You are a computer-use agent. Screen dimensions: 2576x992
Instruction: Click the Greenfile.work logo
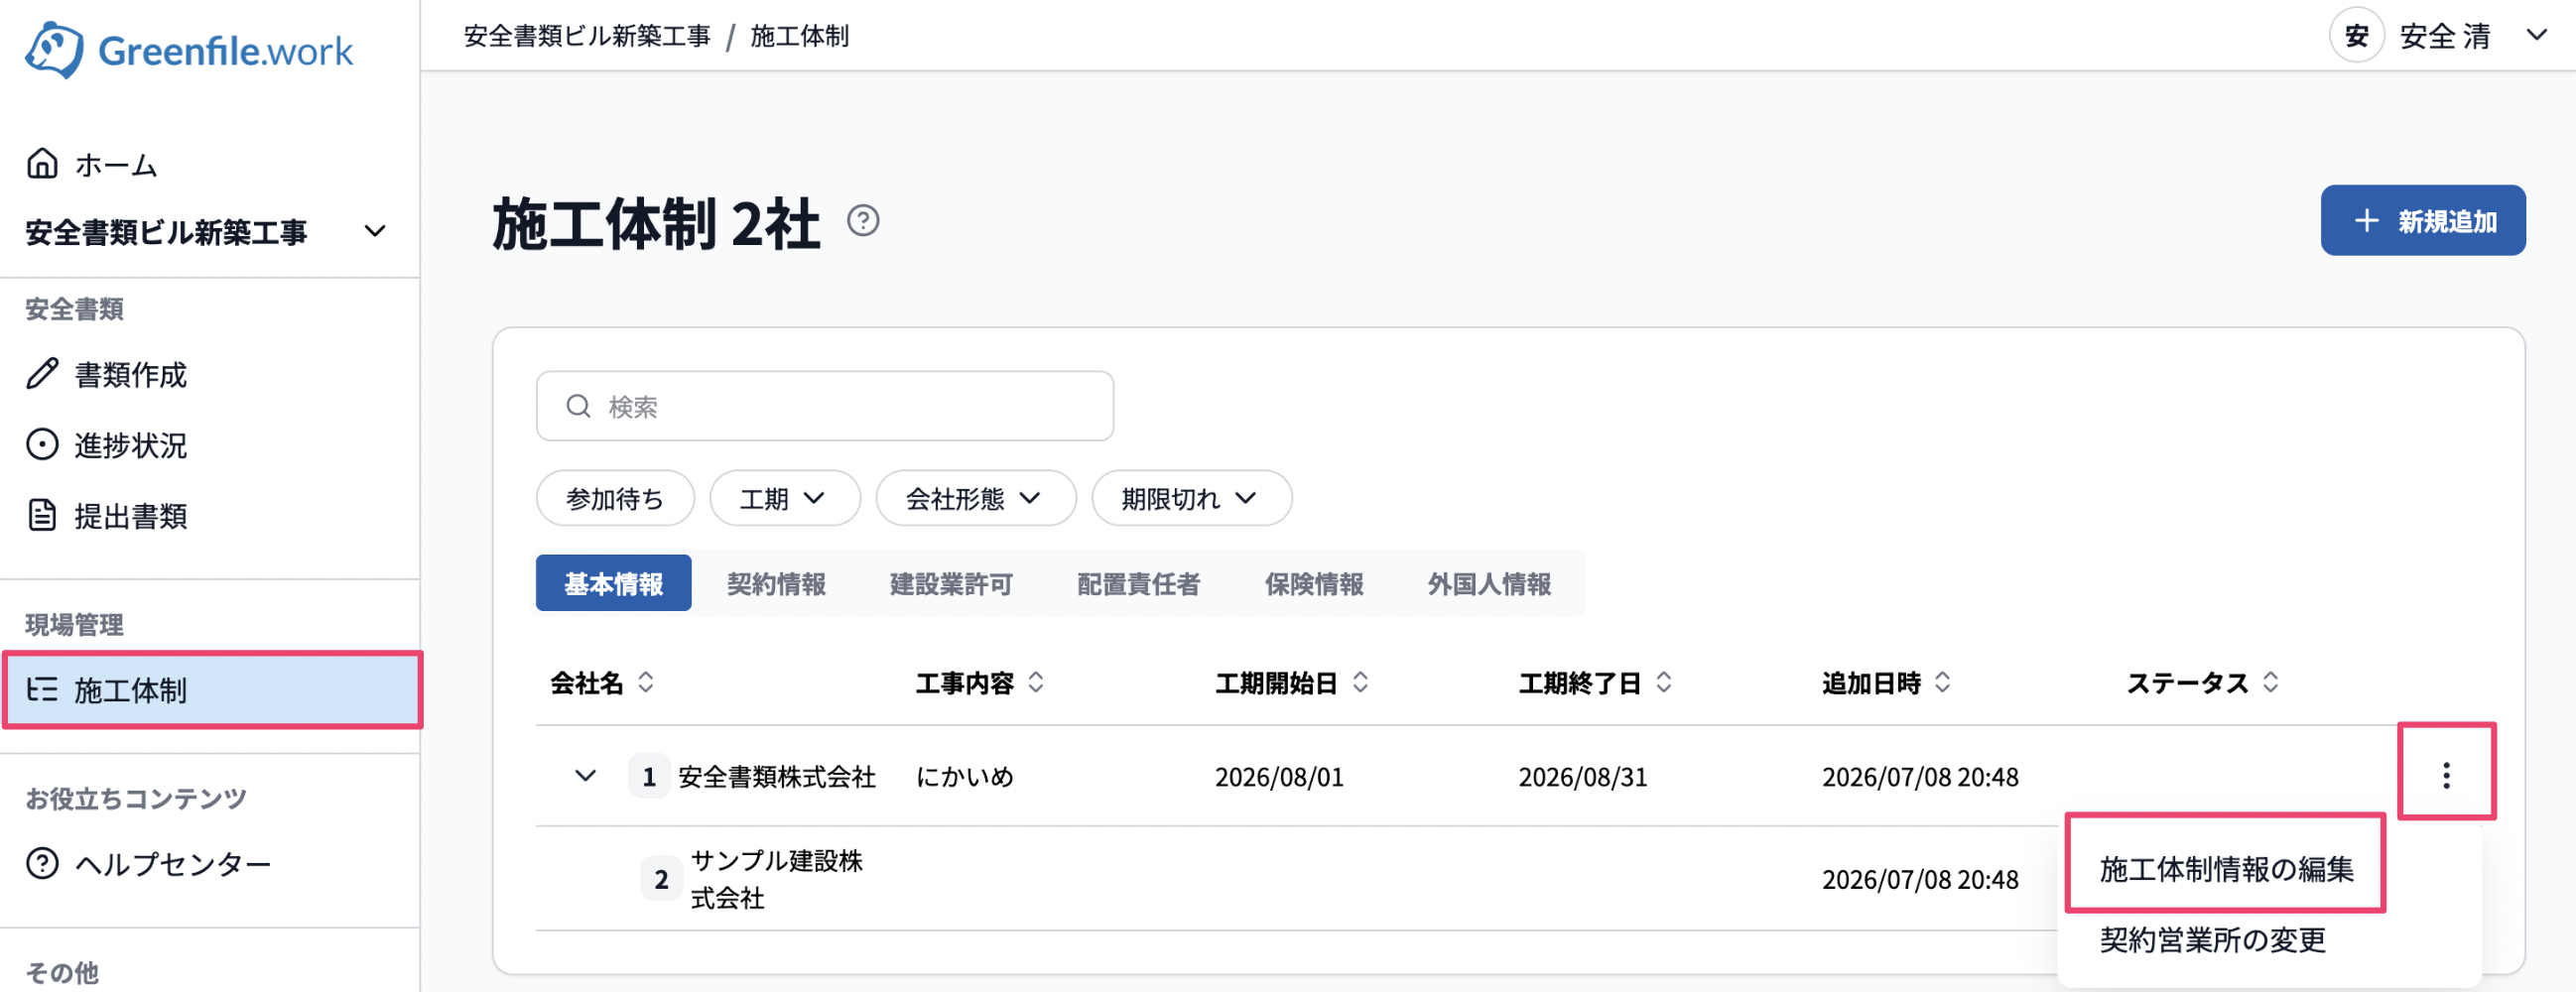point(189,50)
